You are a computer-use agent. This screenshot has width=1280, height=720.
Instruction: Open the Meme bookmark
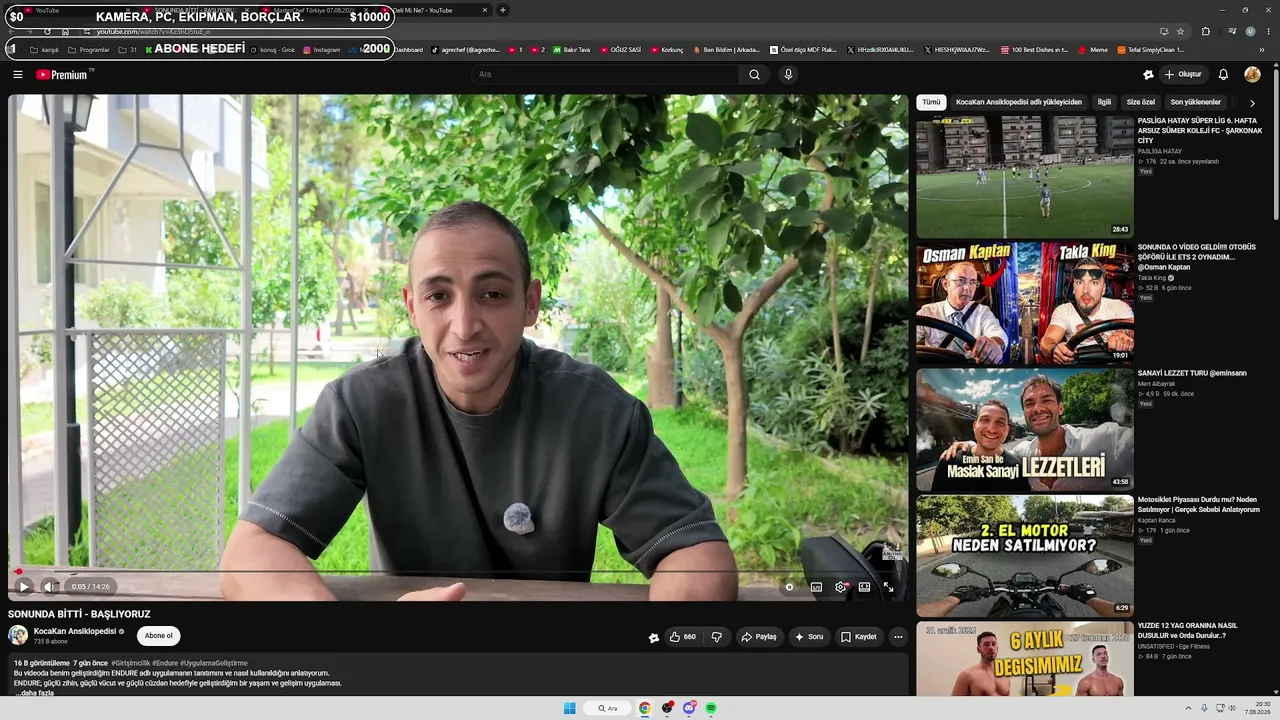click(x=1092, y=49)
